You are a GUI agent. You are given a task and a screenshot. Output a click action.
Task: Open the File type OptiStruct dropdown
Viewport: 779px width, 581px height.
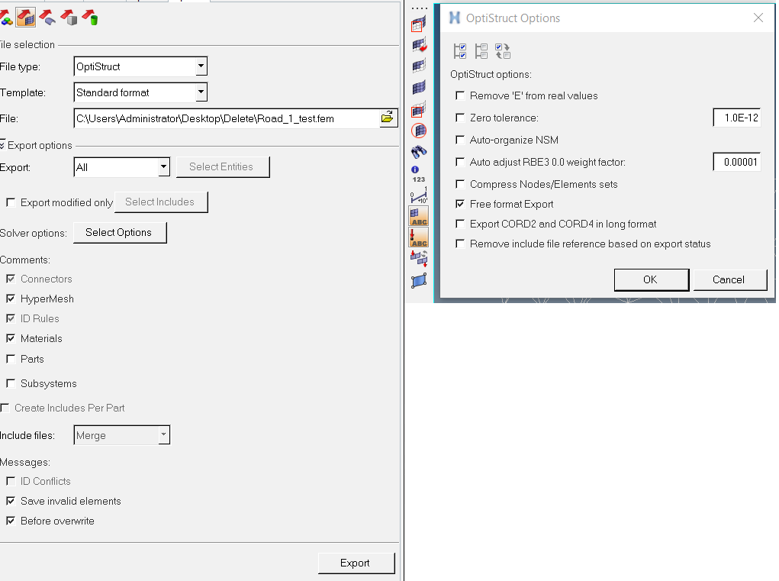(x=201, y=66)
